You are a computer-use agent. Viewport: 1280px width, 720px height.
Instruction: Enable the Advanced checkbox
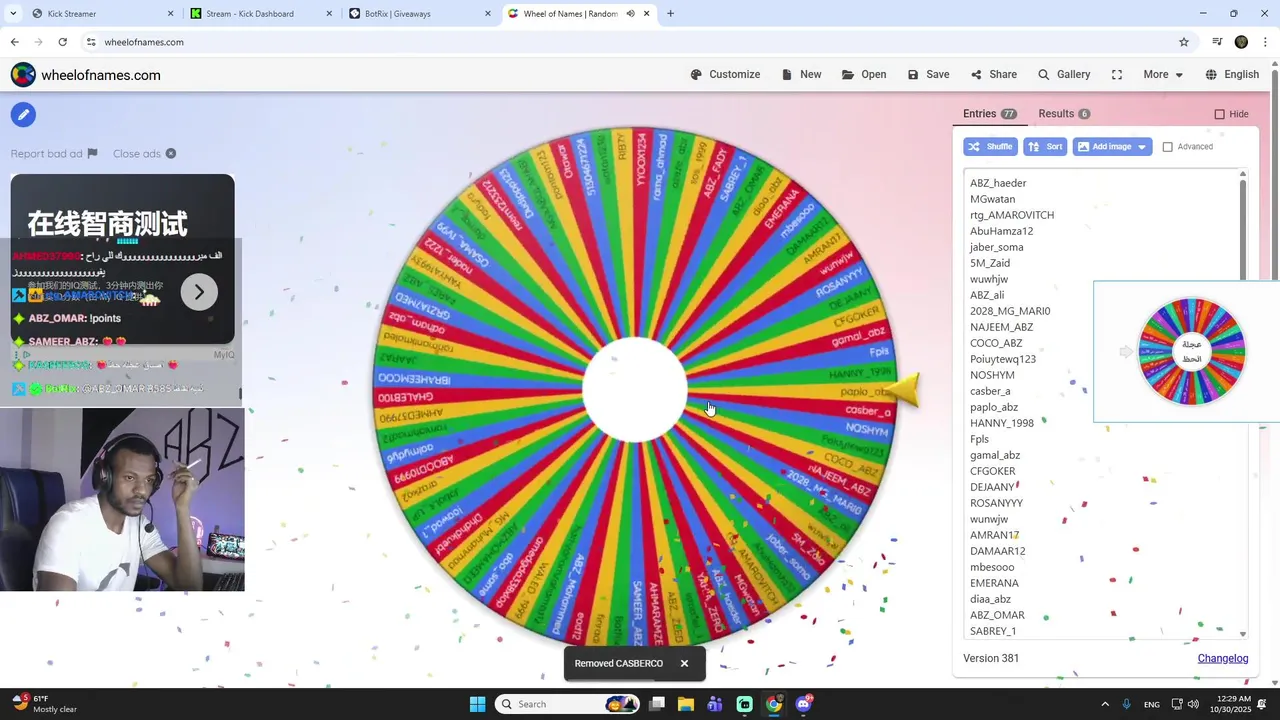[1167, 147]
